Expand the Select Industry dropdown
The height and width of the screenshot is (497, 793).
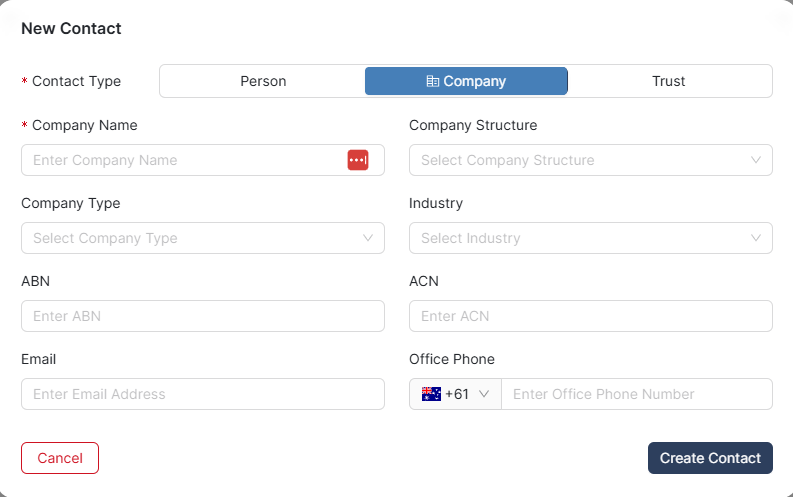(x=591, y=238)
